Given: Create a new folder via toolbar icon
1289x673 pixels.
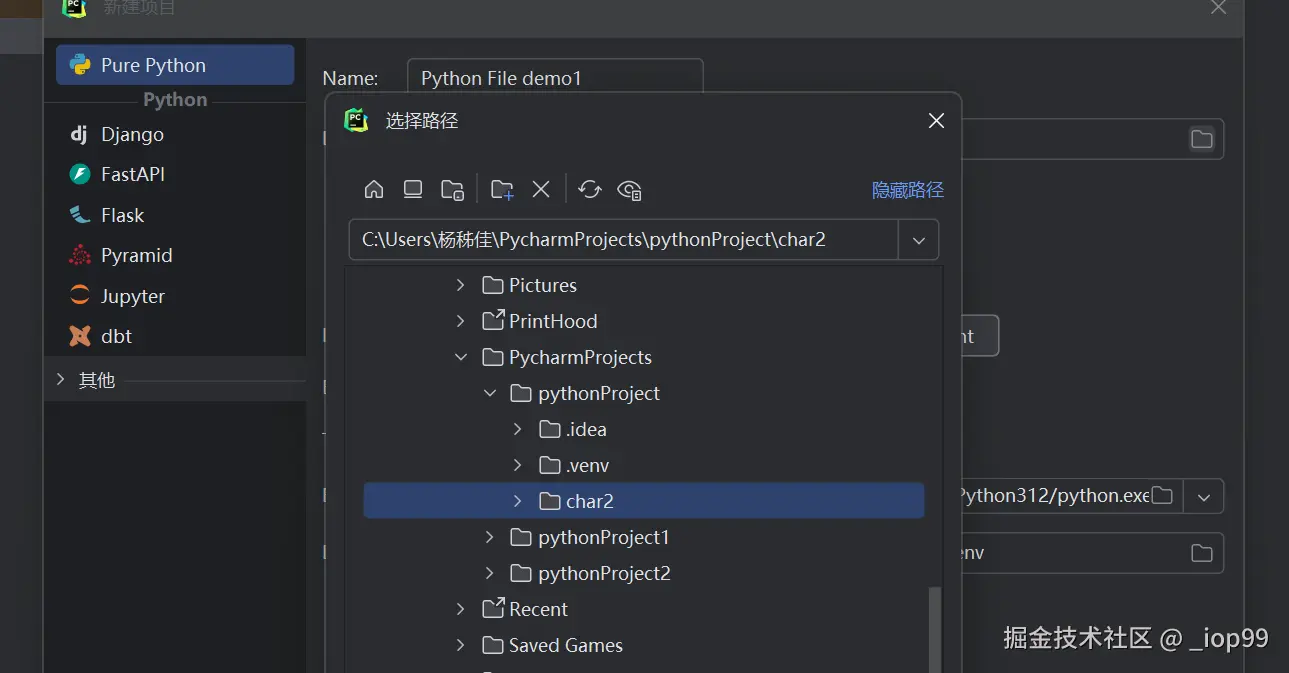Looking at the screenshot, I should [x=502, y=189].
